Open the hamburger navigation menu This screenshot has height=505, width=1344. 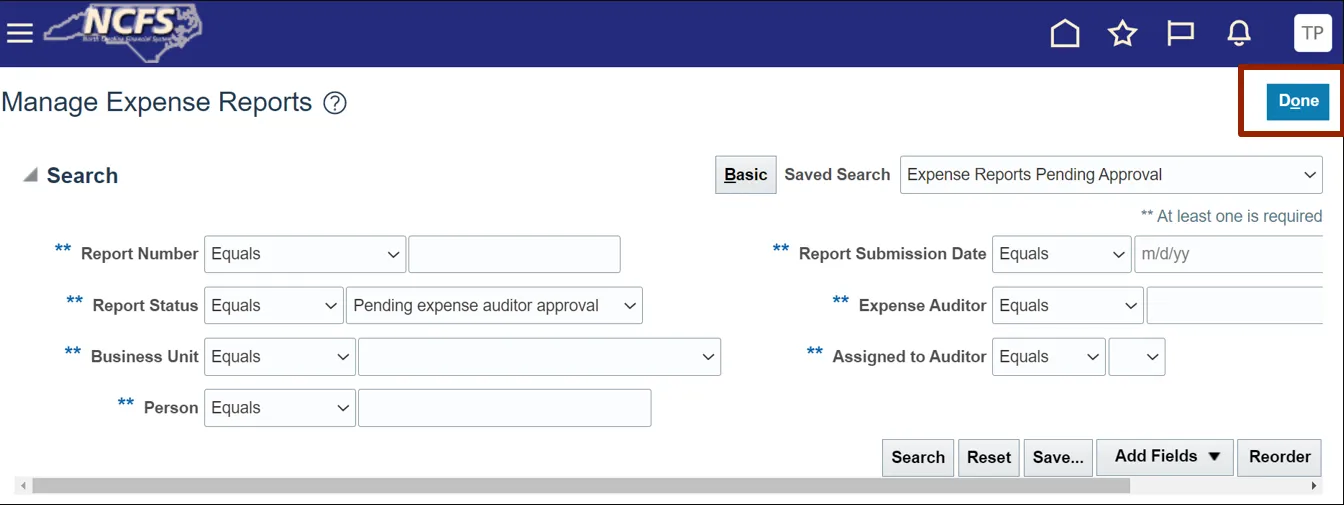20,33
